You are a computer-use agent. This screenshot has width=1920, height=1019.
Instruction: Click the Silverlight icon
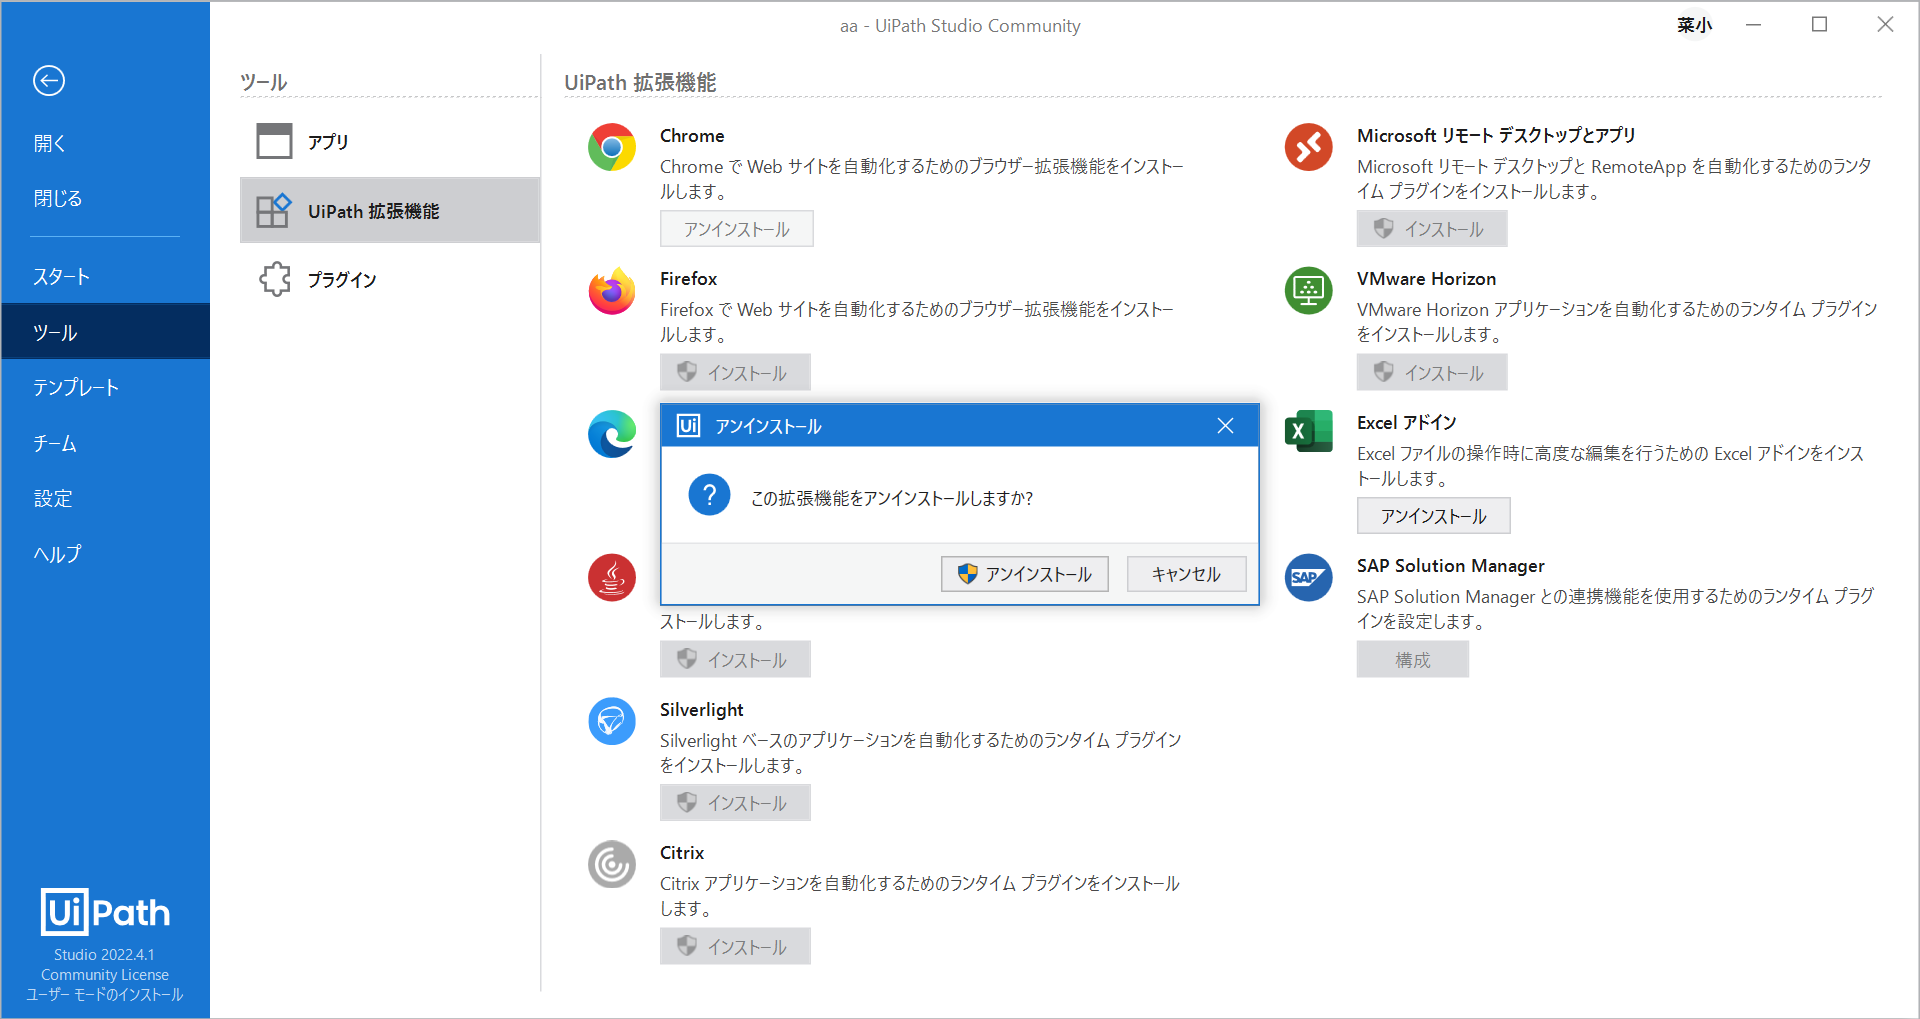(x=612, y=721)
